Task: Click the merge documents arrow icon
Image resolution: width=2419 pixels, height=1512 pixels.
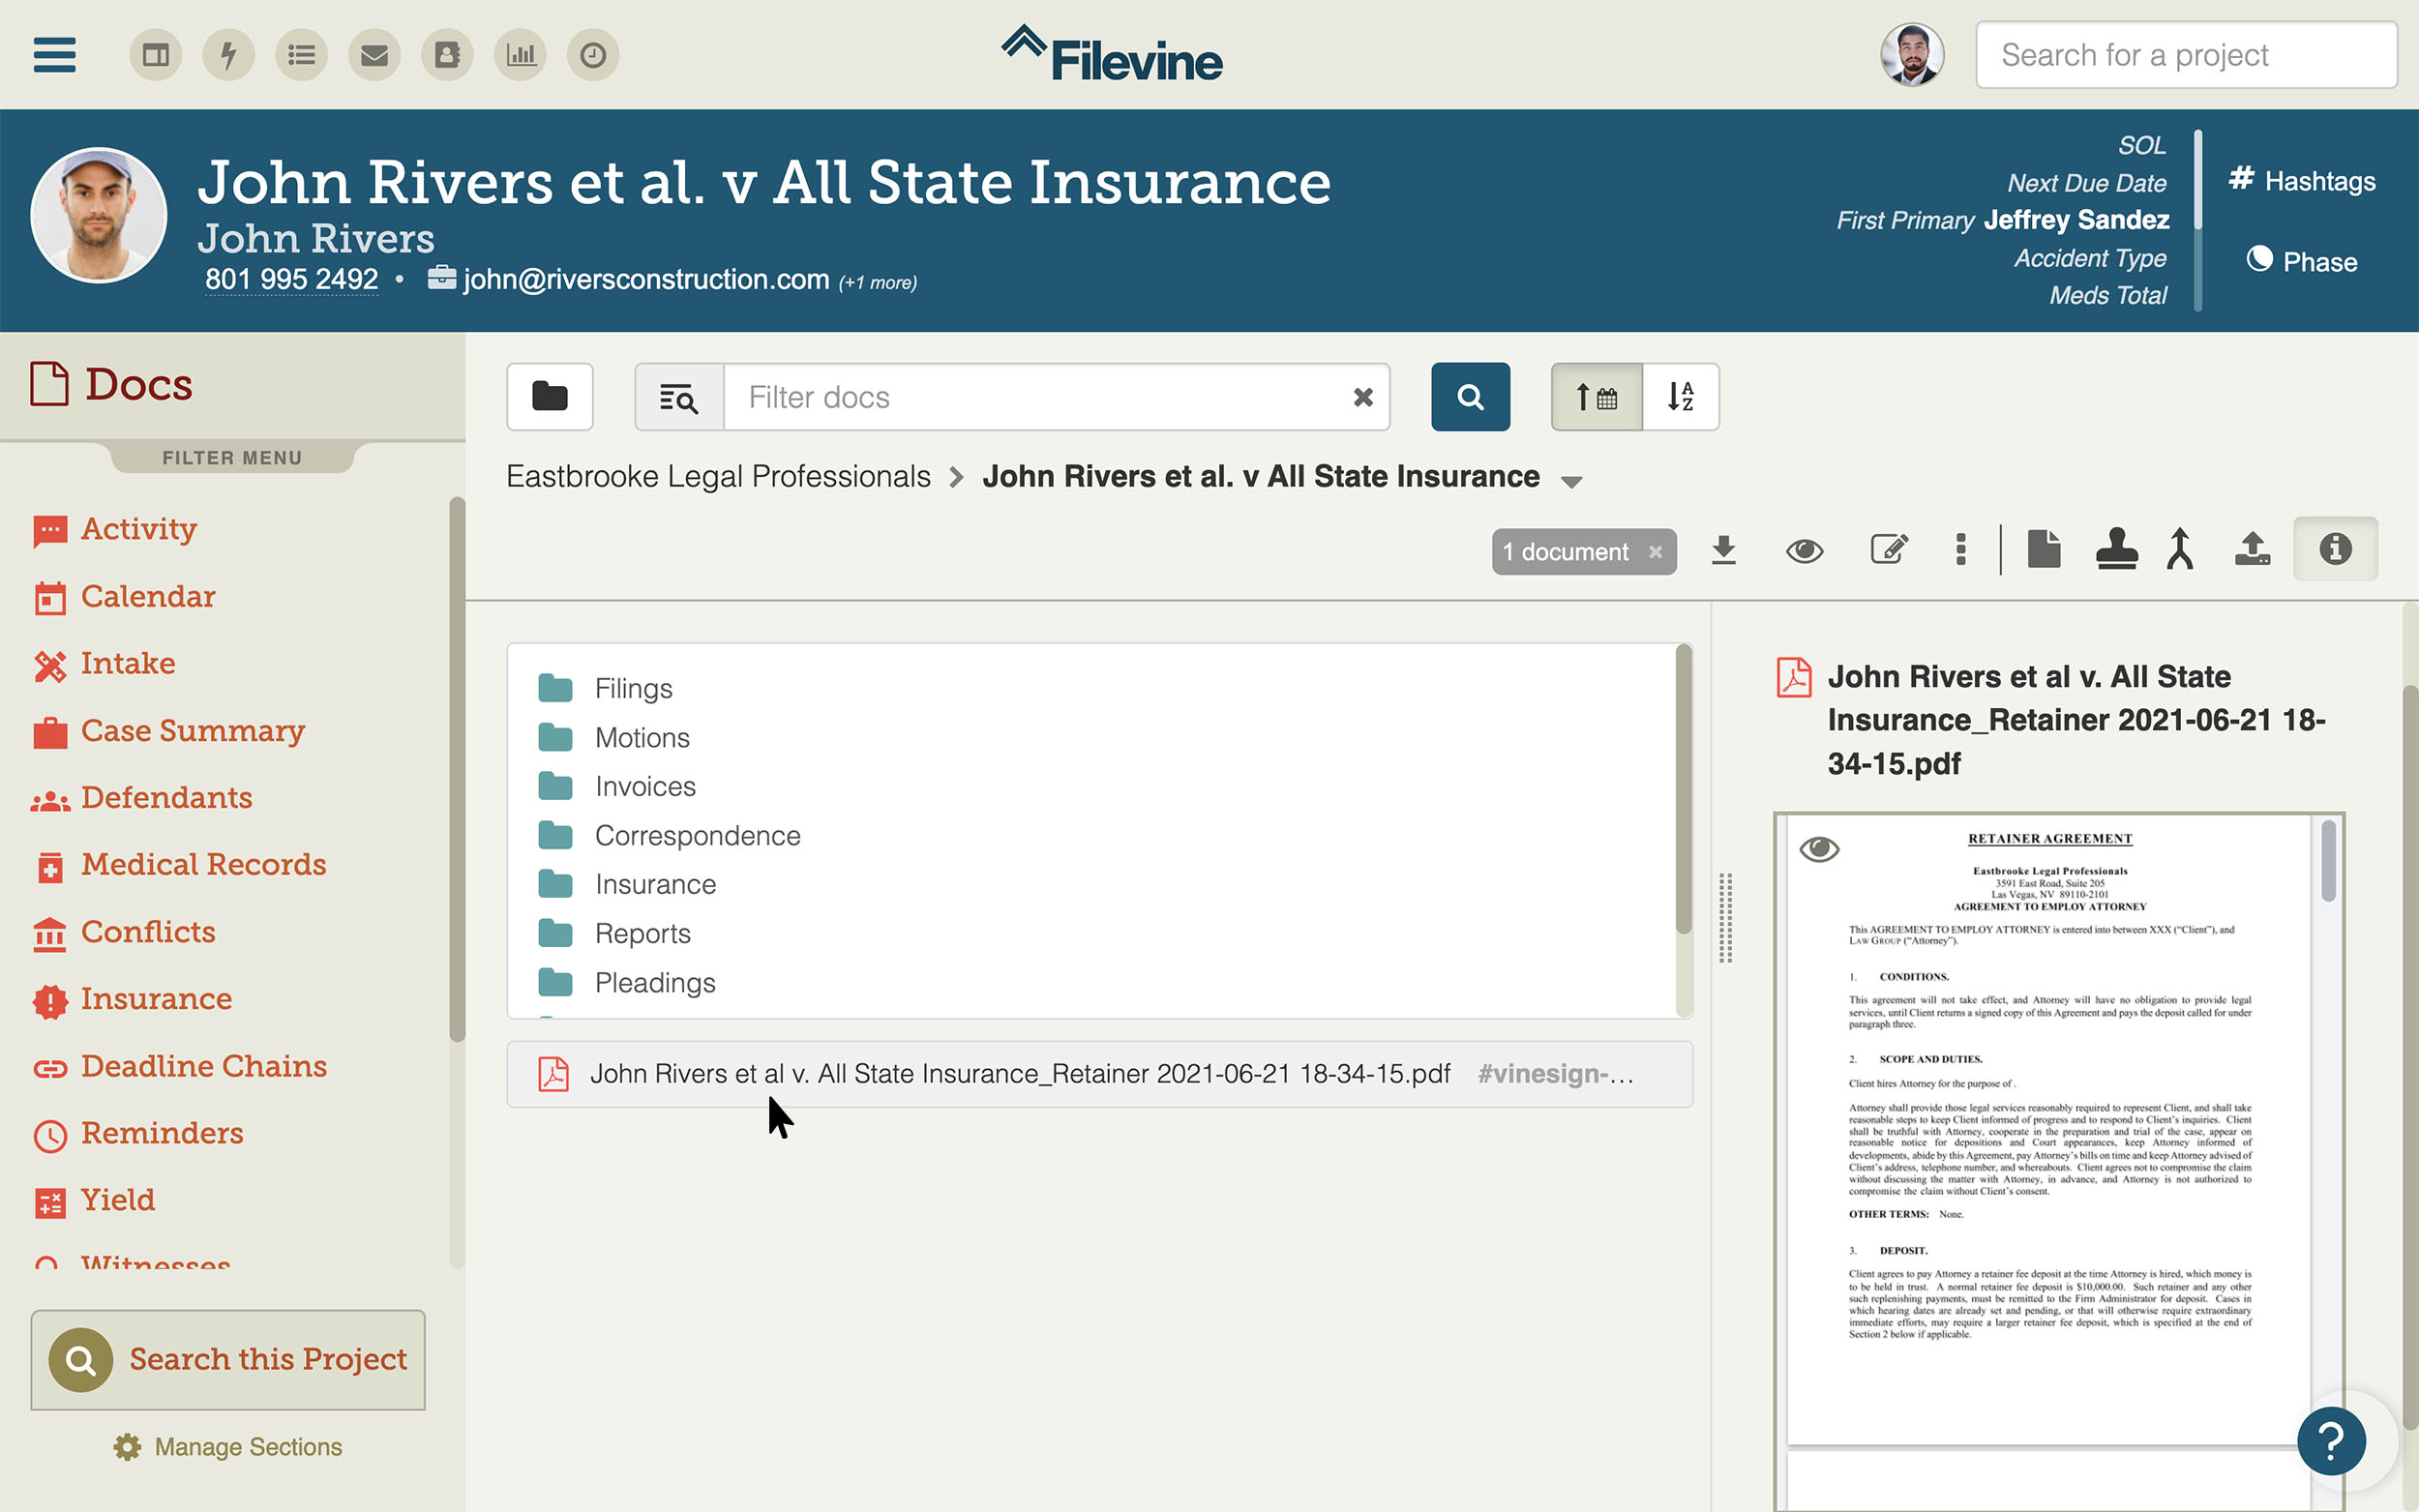Action: [2180, 550]
